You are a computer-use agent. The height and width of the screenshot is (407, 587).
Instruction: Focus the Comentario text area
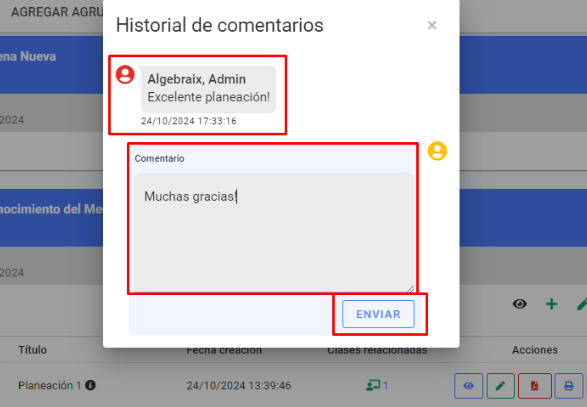click(x=274, y=232)
